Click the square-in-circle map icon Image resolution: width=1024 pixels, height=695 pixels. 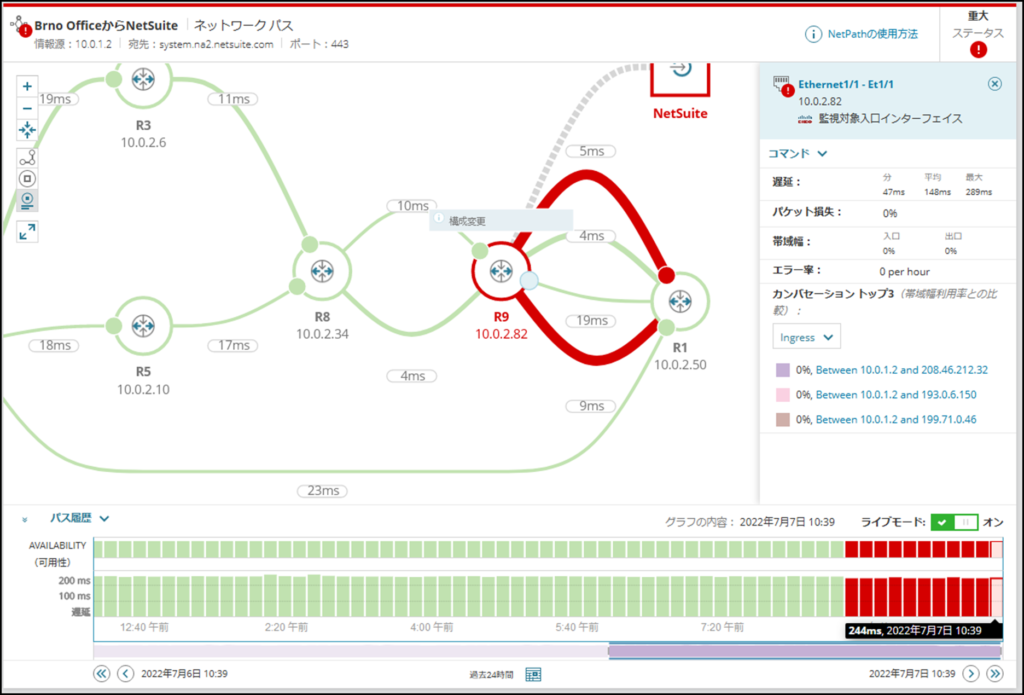27,179
